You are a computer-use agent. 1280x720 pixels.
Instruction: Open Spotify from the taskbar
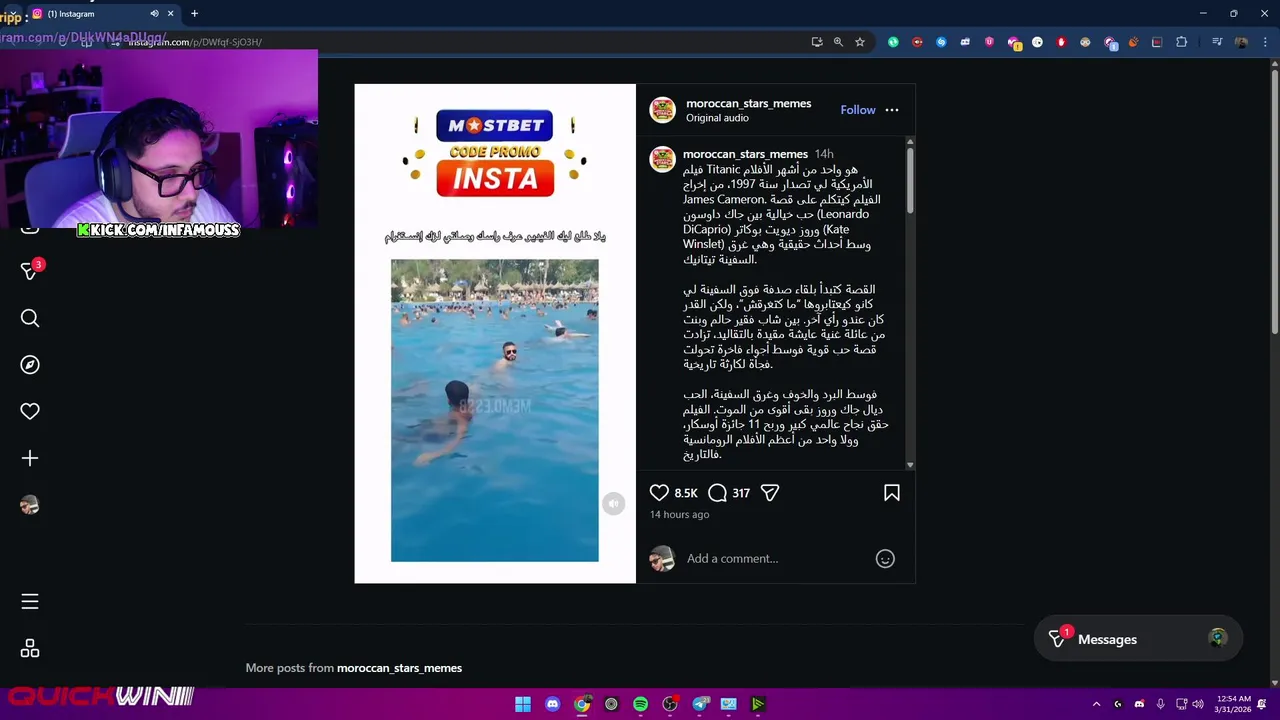point(640,704)
